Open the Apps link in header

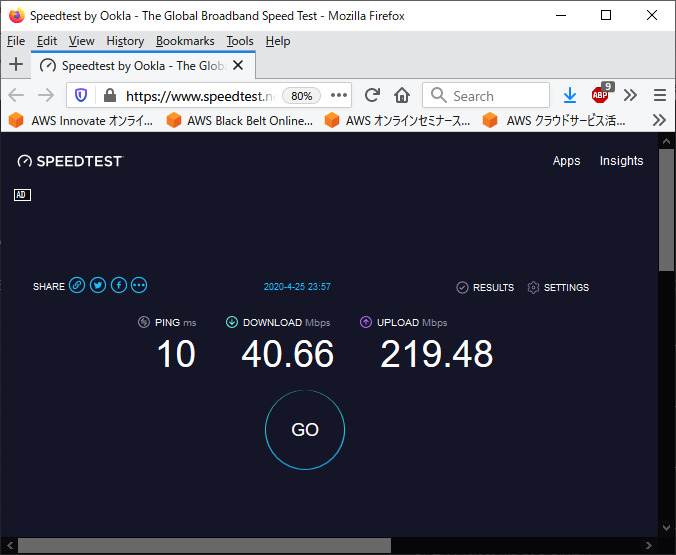coord(566,161)
